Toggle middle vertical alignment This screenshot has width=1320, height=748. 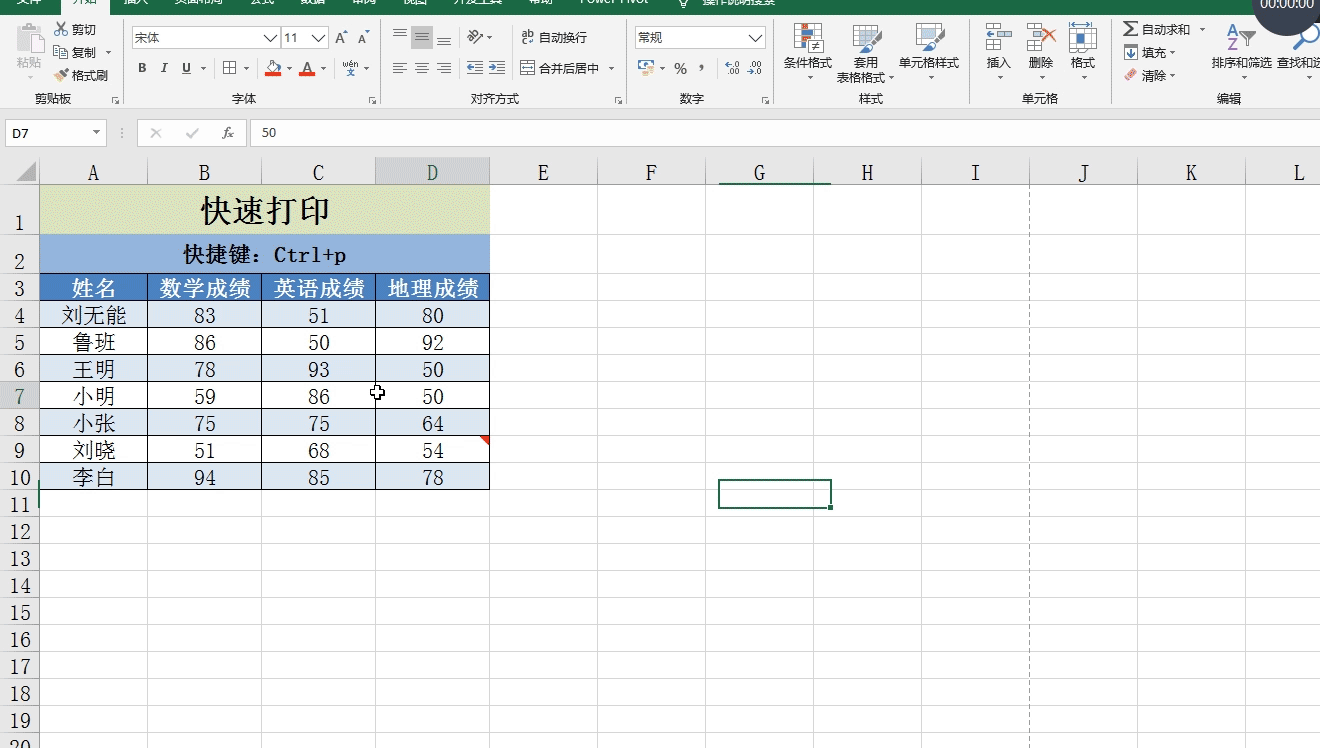coord(422,37)
